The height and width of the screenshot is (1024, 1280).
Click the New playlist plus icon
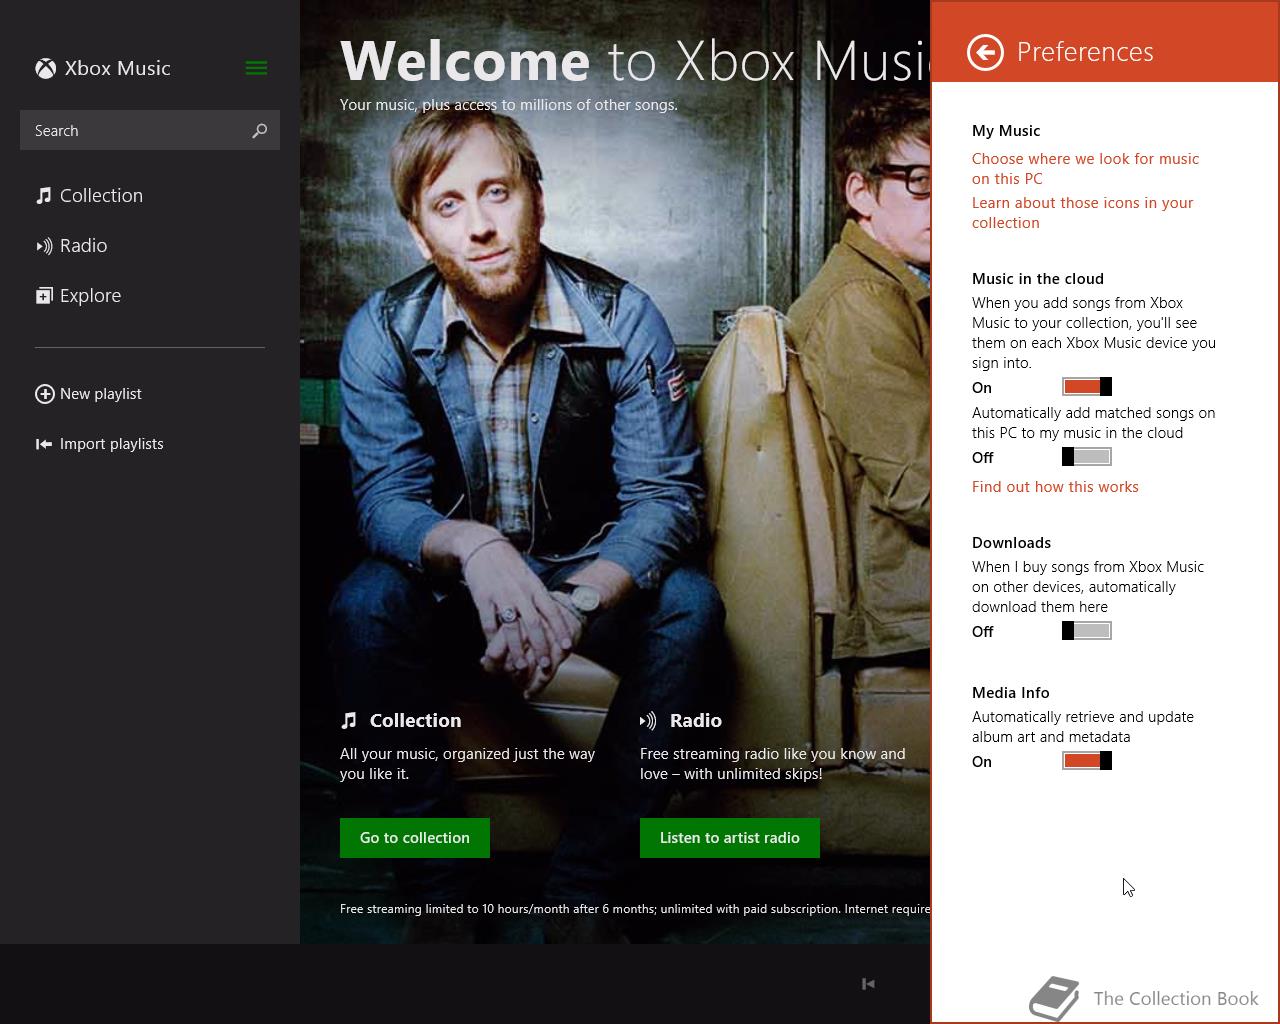[x=45, y=394]
